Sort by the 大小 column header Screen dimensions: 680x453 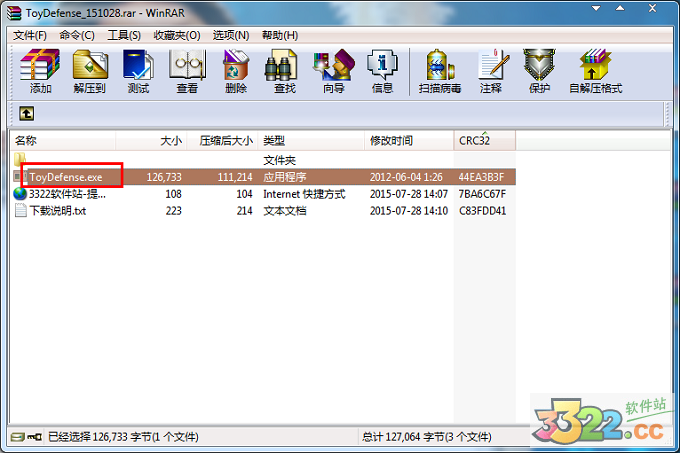tap(151, 140)
